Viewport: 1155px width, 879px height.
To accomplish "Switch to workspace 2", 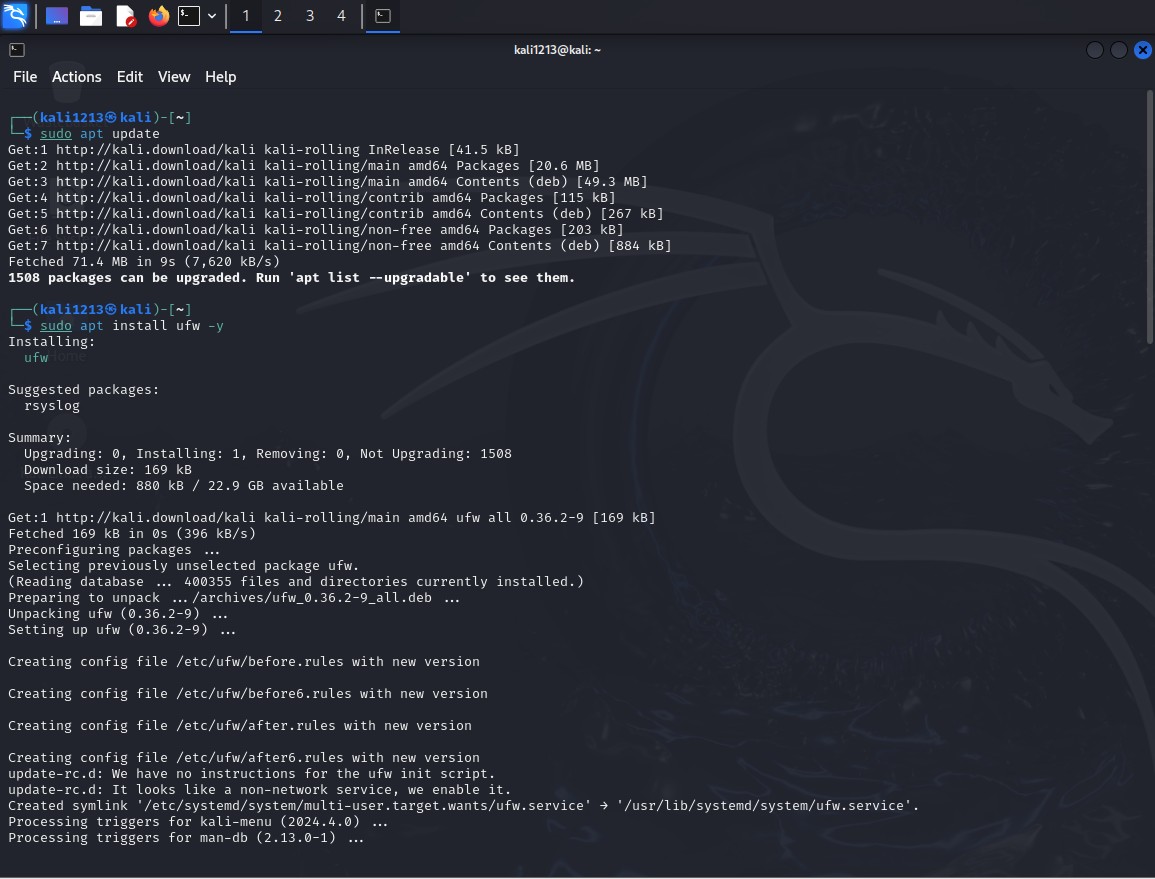I will [x=277, y=16].
